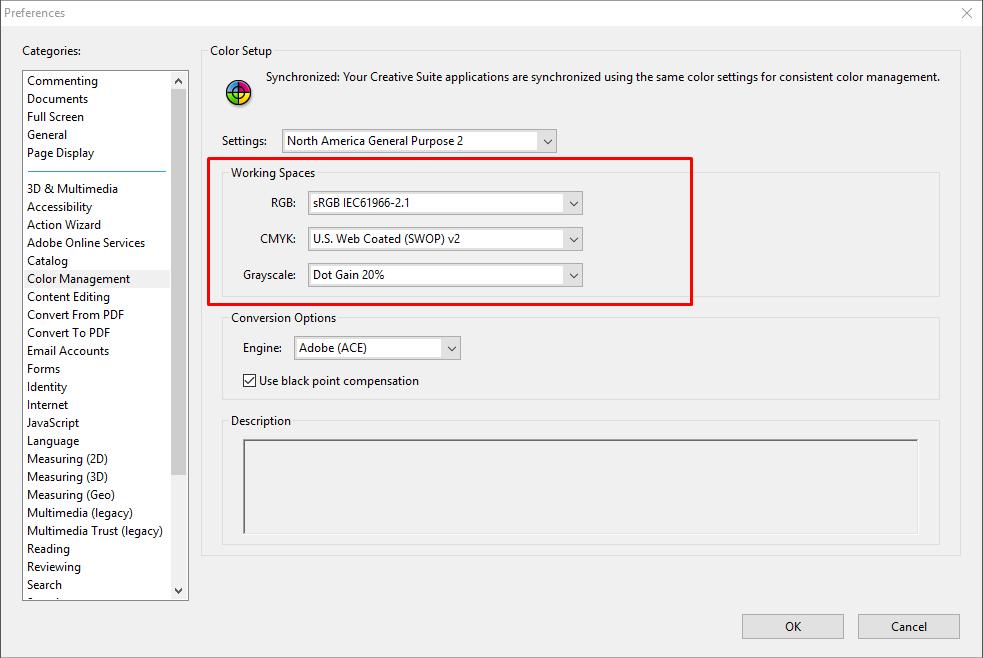The image size is (983, 658).
Task: Select the Reading category
Action: 98,549
